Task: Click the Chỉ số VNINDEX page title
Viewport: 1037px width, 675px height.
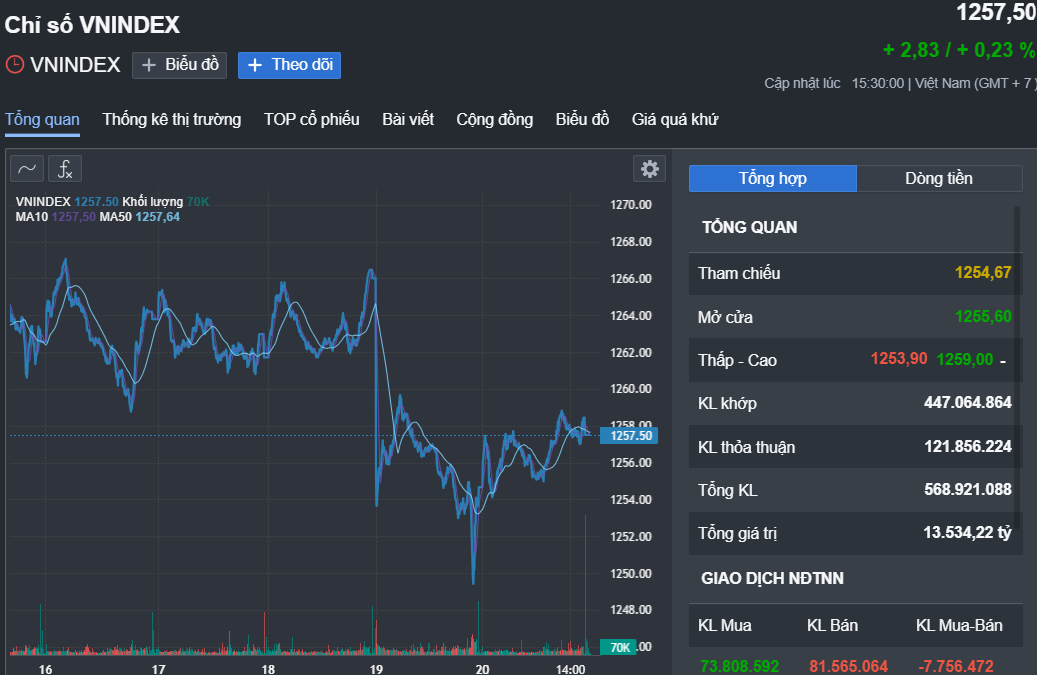Action: click(92, 25)
